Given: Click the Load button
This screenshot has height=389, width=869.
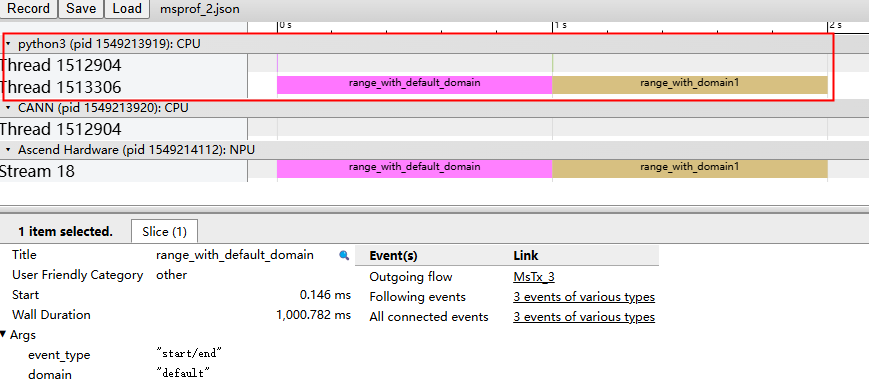Looking at the screenshot, I should [x=127, y=9].
